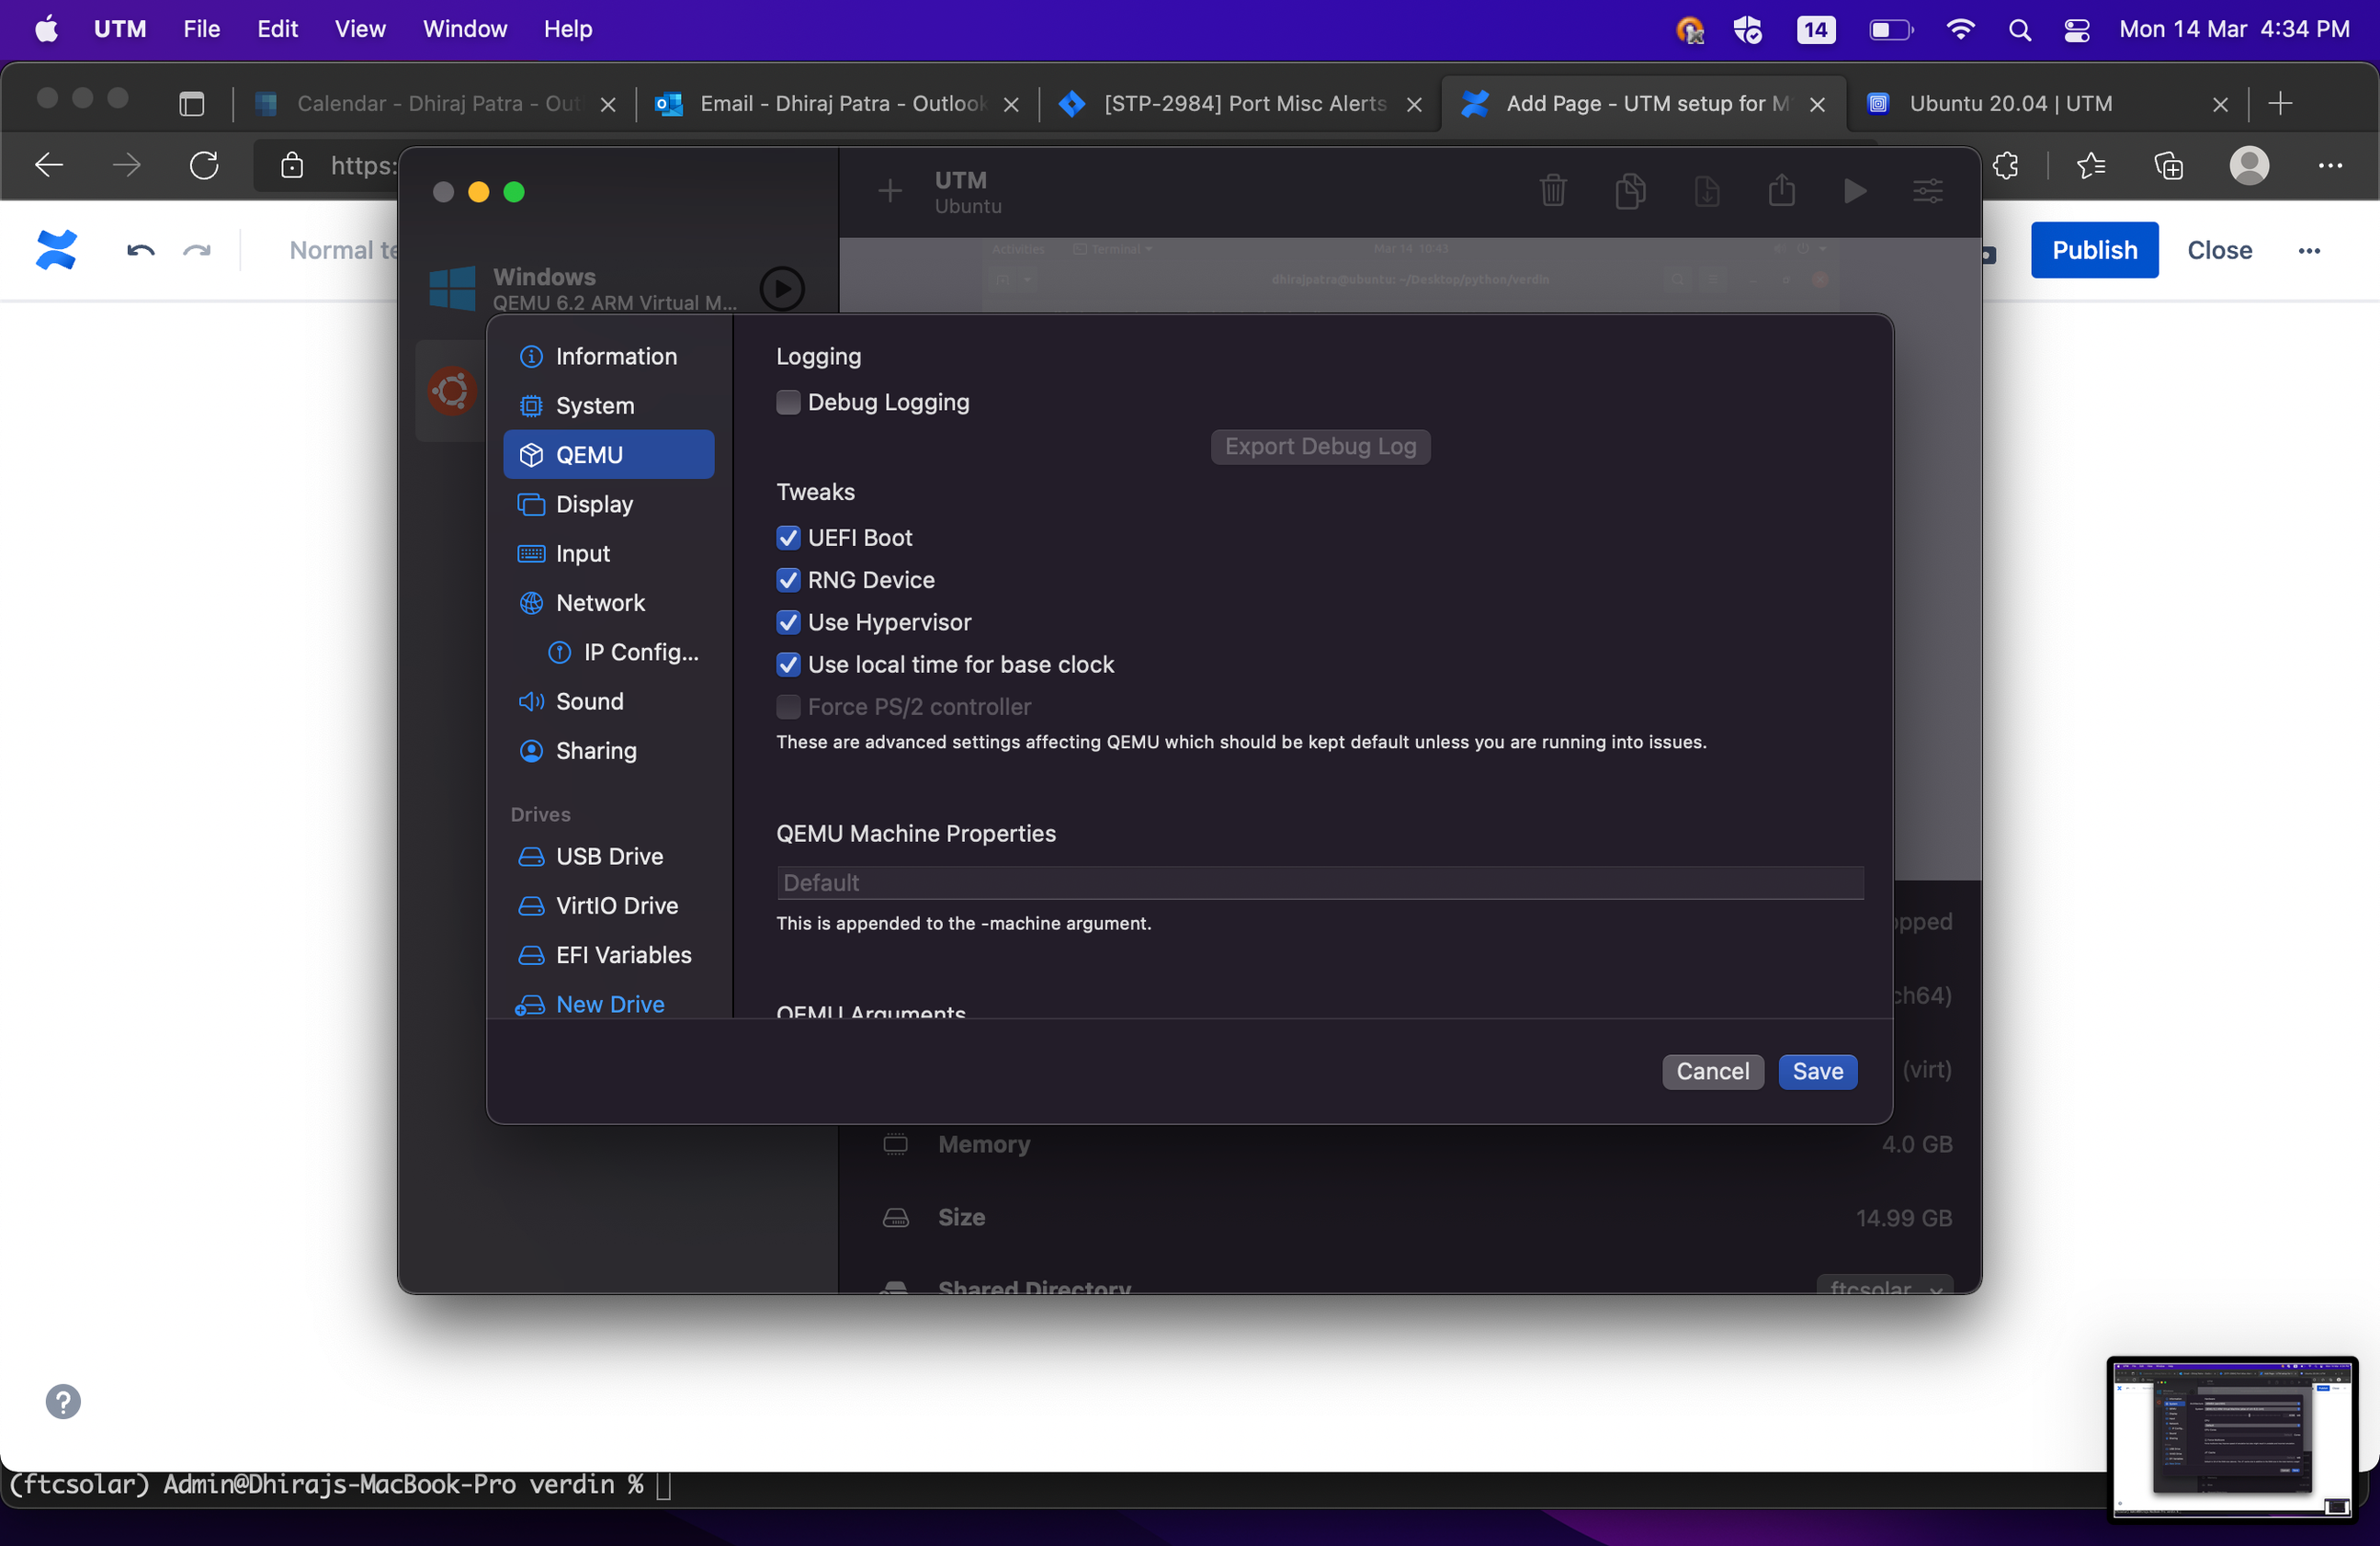Open macOS Control Center icon

[2076, 29]
